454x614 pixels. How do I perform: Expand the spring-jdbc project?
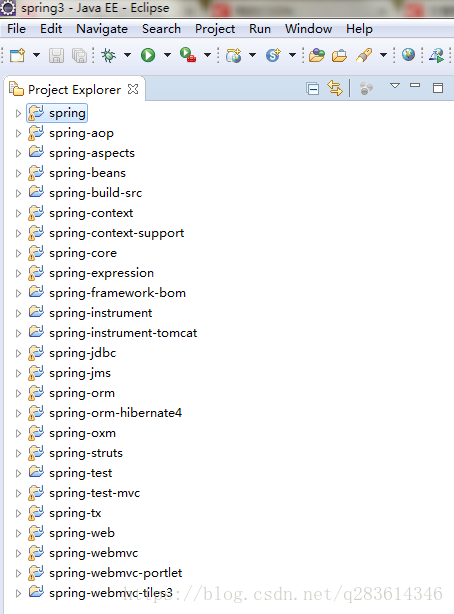coord(18,353)
